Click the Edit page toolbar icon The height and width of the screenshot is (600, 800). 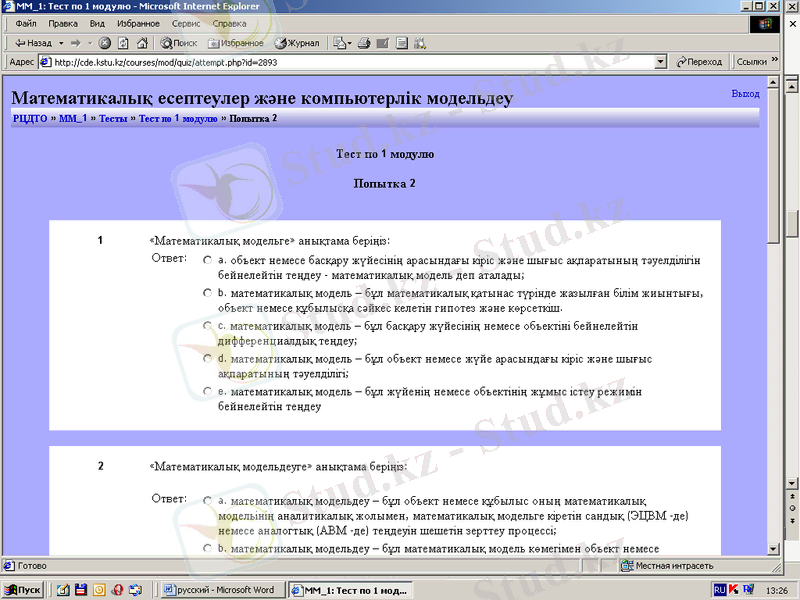coord(383,43)
